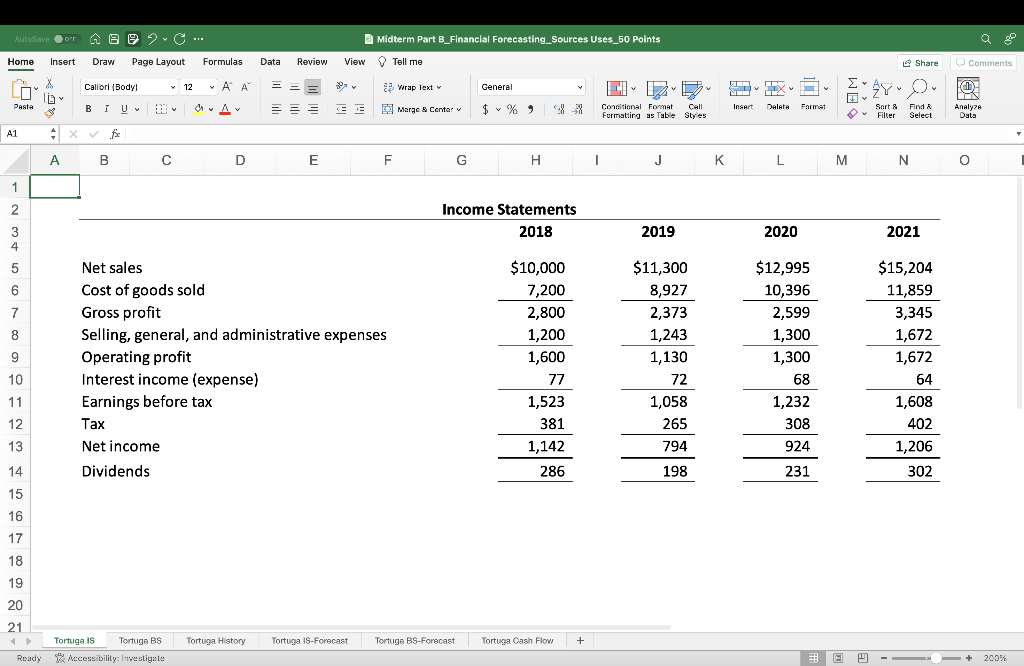This screenshot has width=1024, height=666.
Task: Toggle Bold formatting
Action: (88, 109)
